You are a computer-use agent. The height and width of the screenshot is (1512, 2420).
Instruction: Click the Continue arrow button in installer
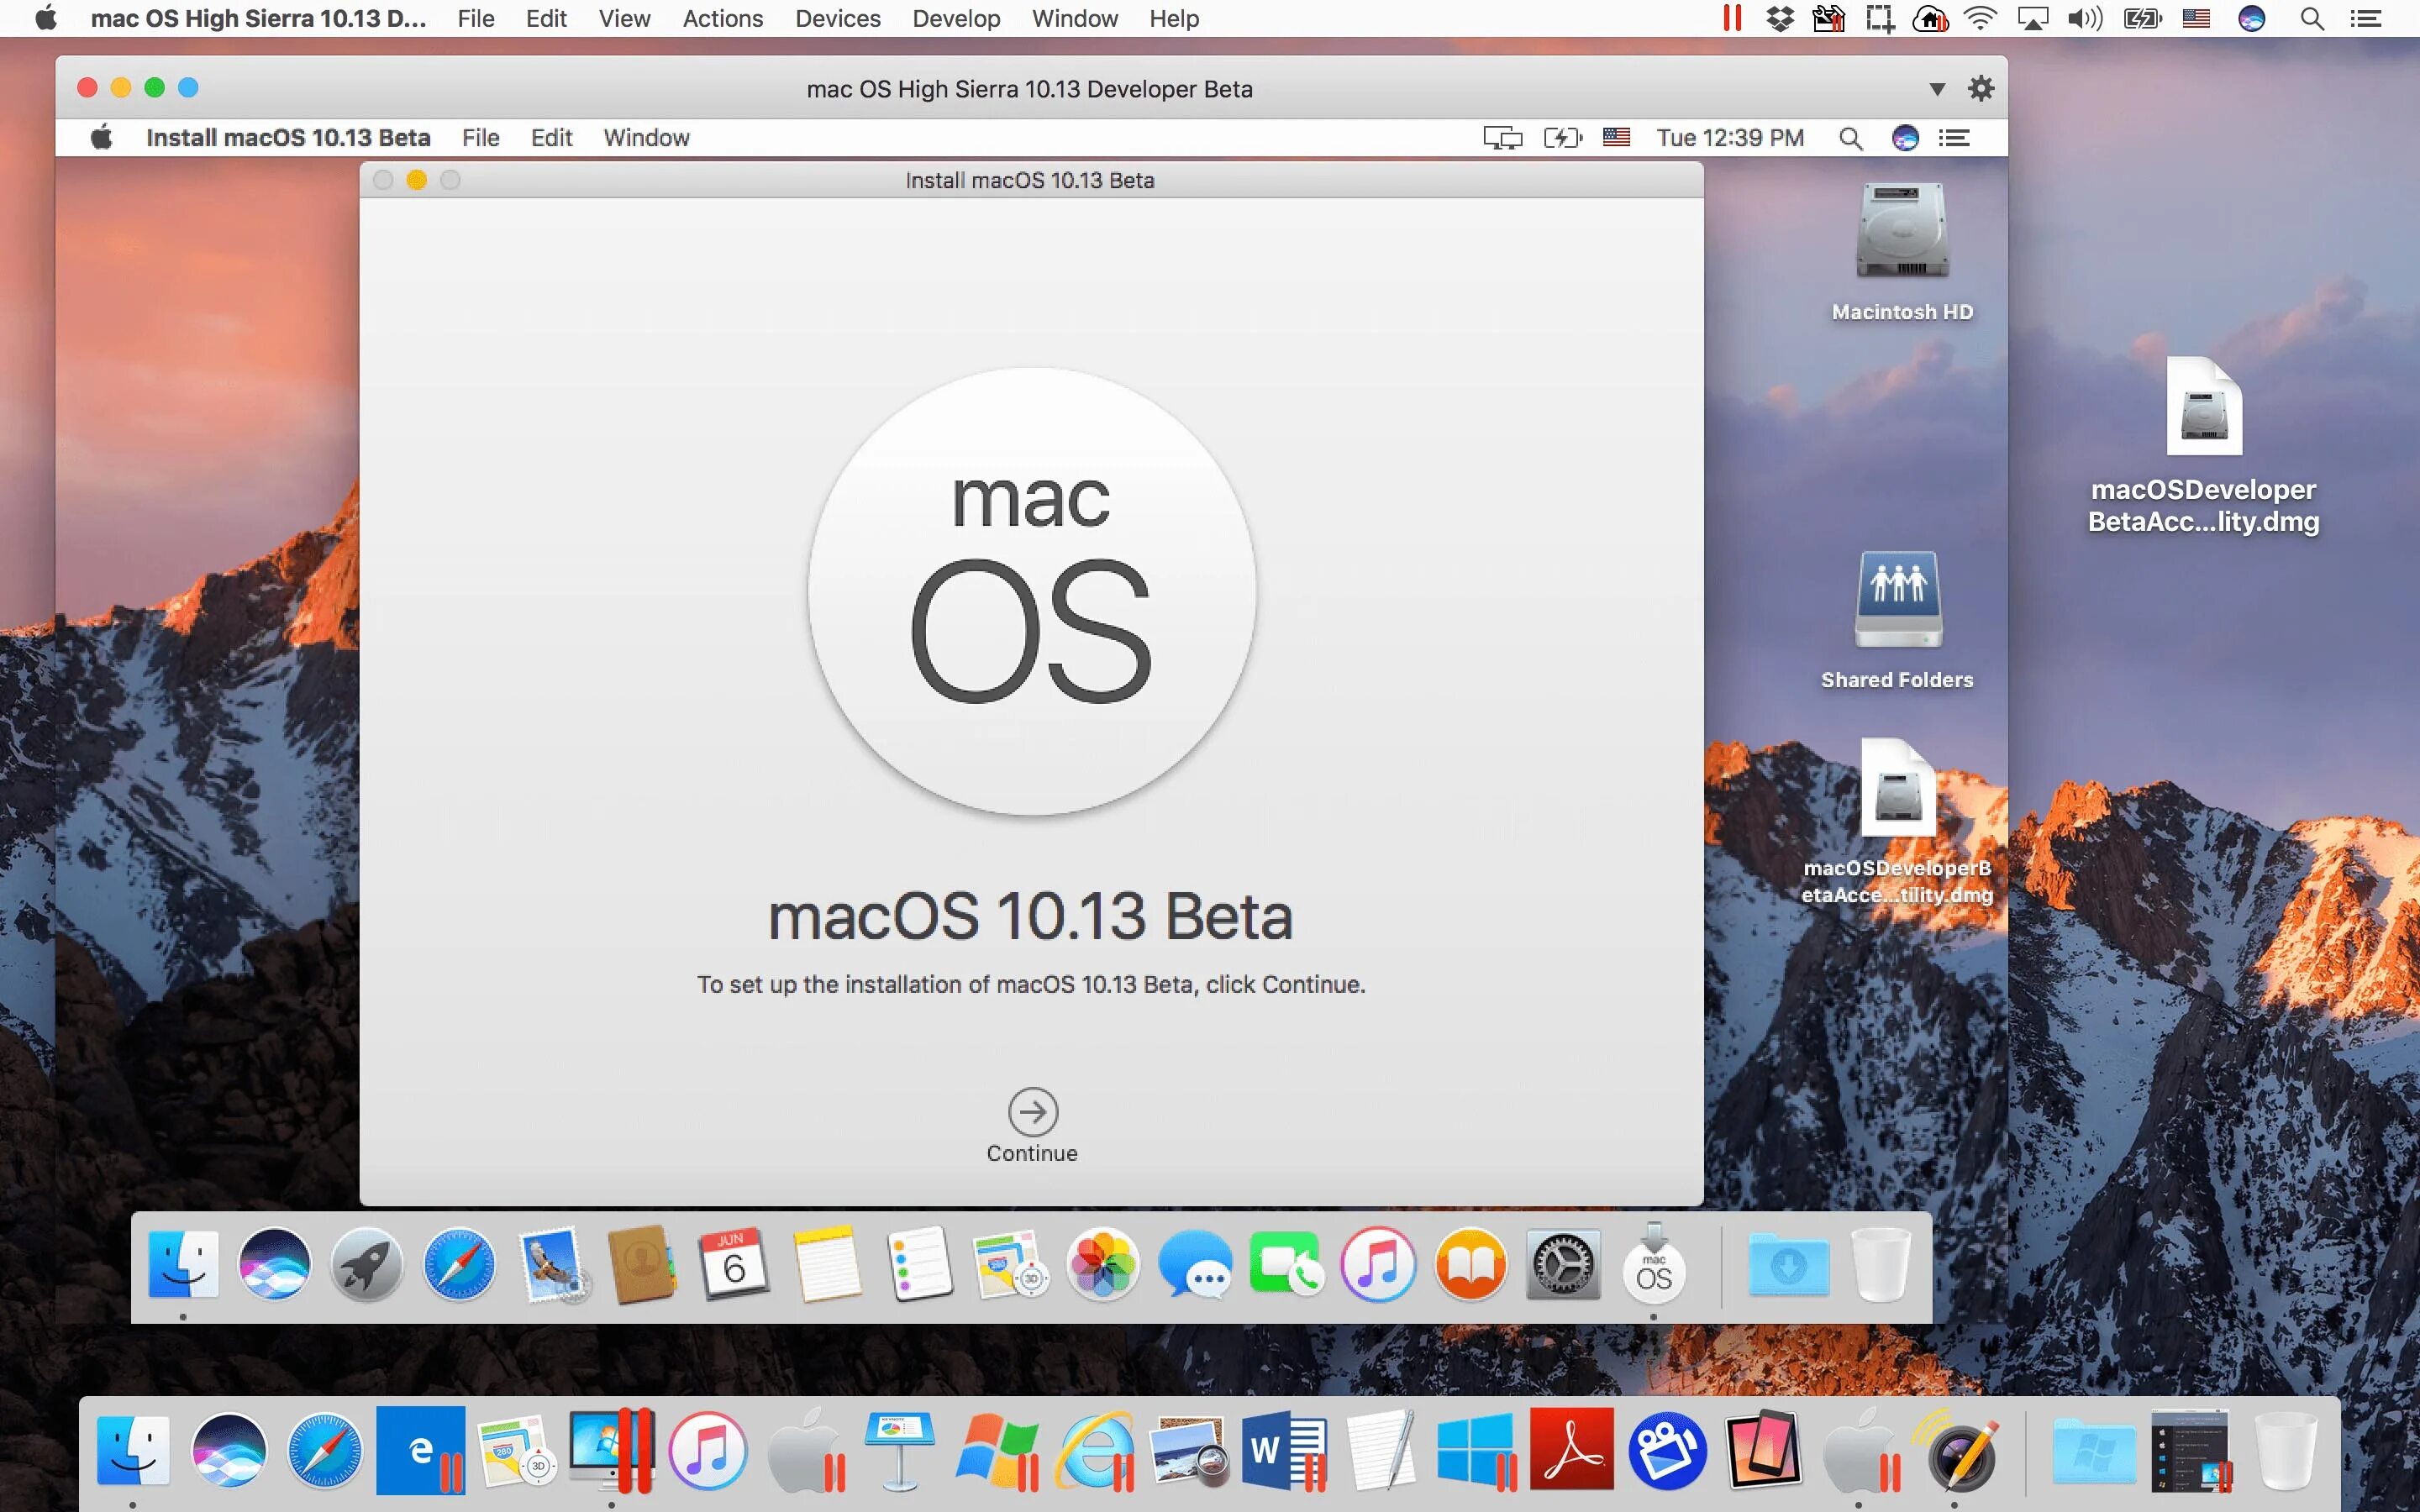[x=1032, y=1111]
